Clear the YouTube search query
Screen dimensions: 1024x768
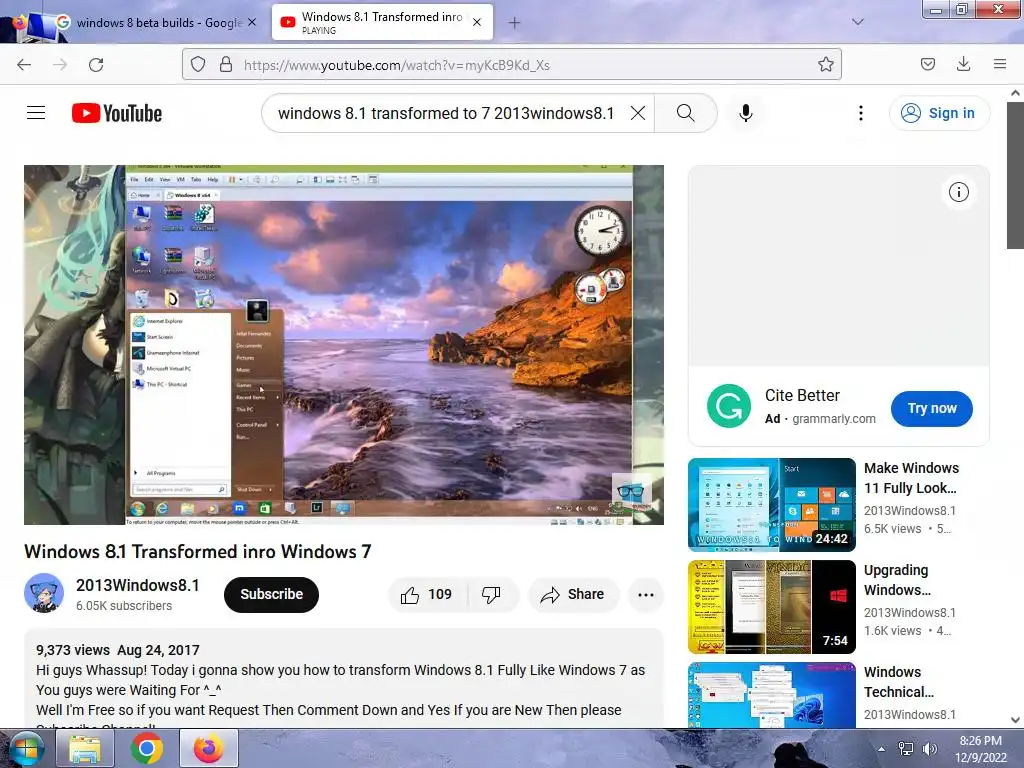point(638,113)
